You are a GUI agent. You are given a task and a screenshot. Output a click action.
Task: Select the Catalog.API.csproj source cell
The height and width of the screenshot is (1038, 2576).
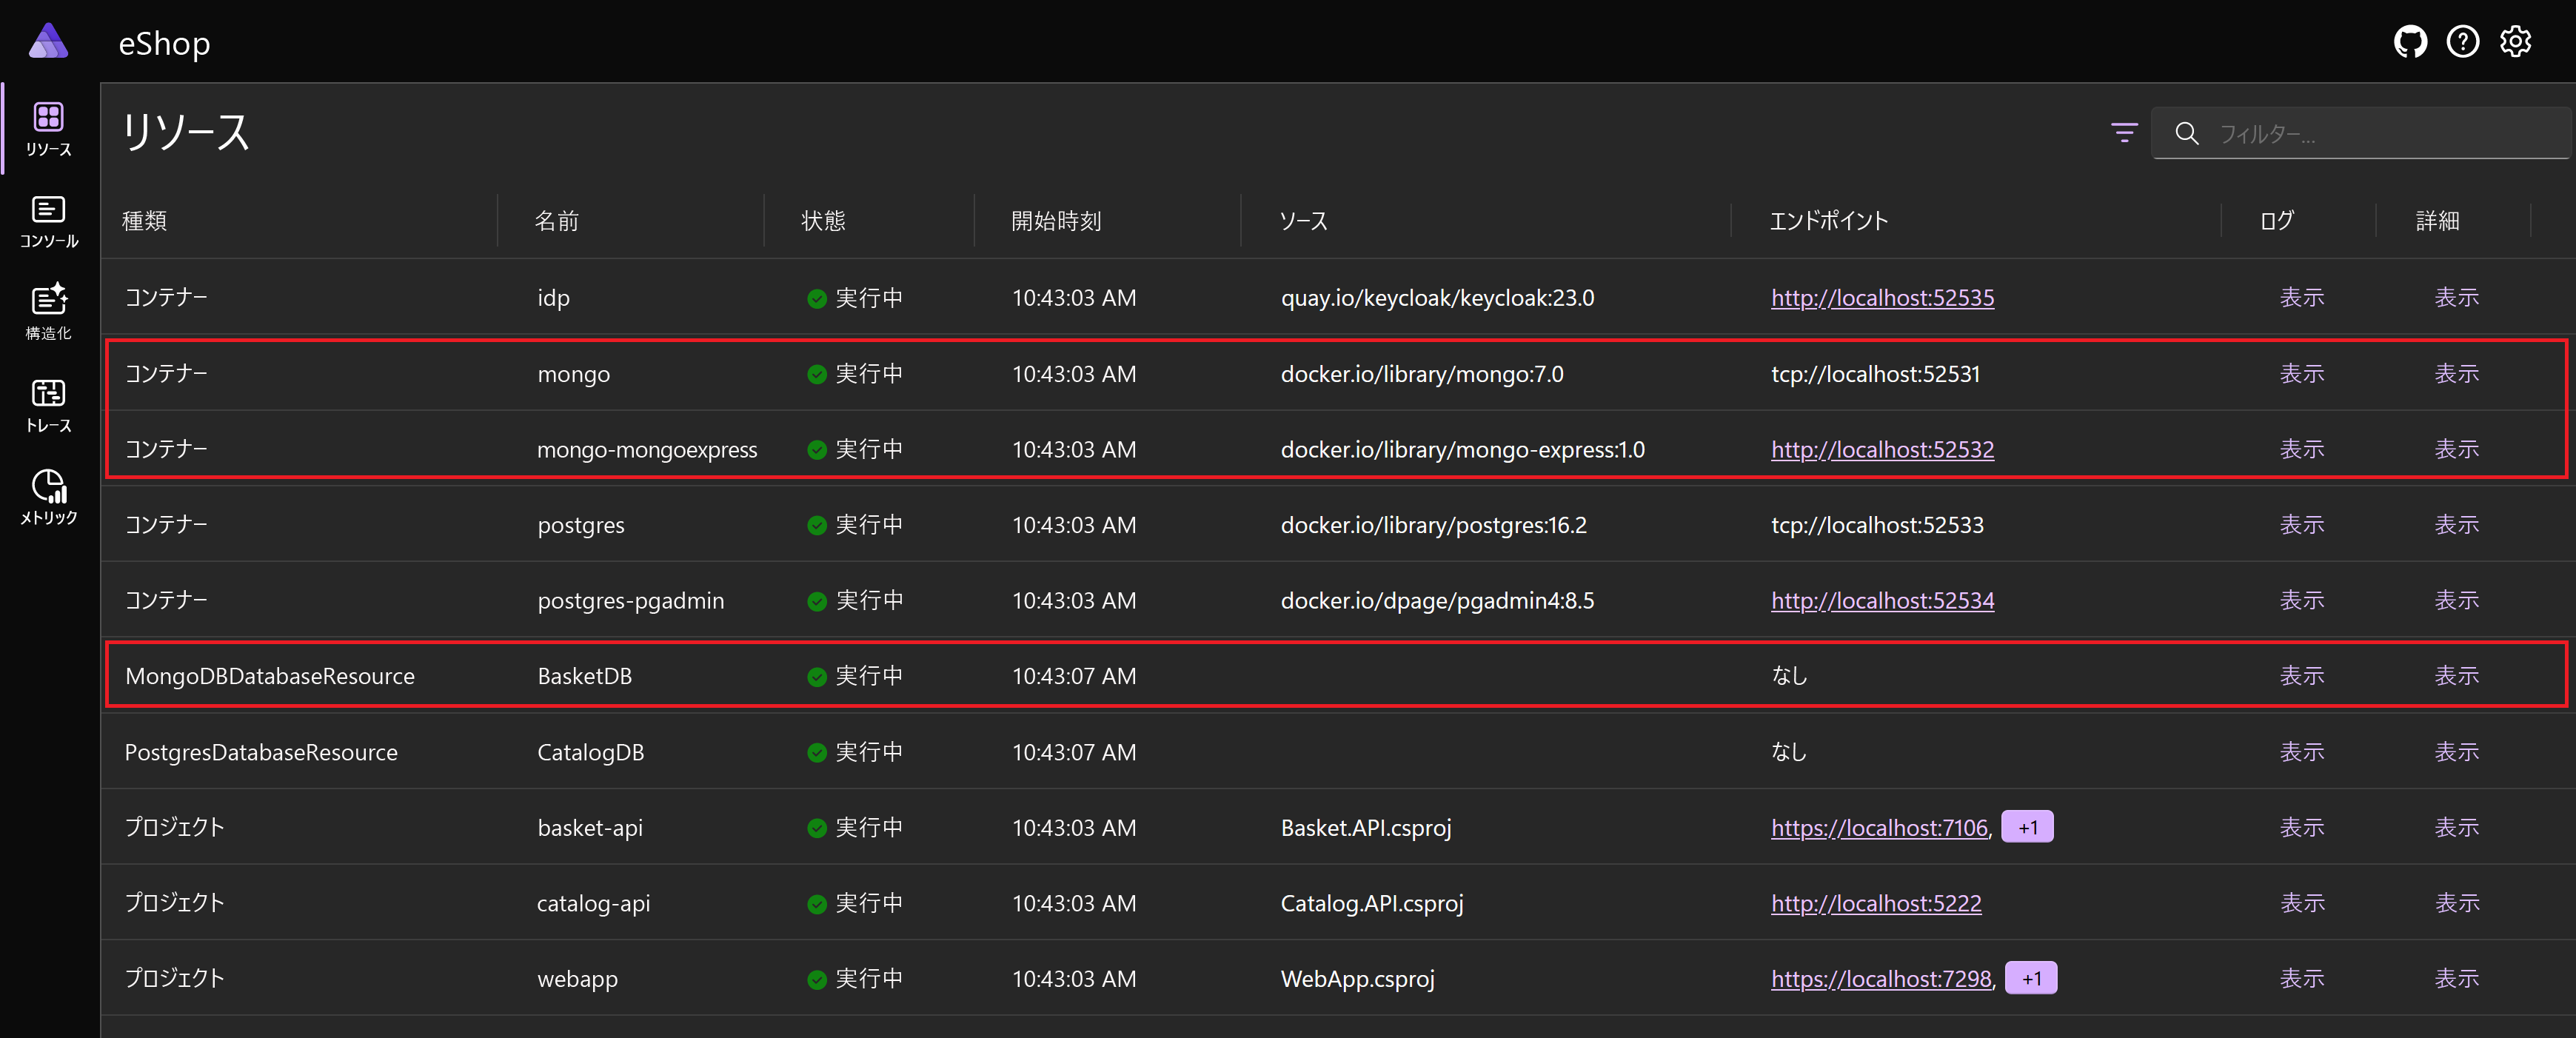pyautogui.click(x=1371, y=904)
